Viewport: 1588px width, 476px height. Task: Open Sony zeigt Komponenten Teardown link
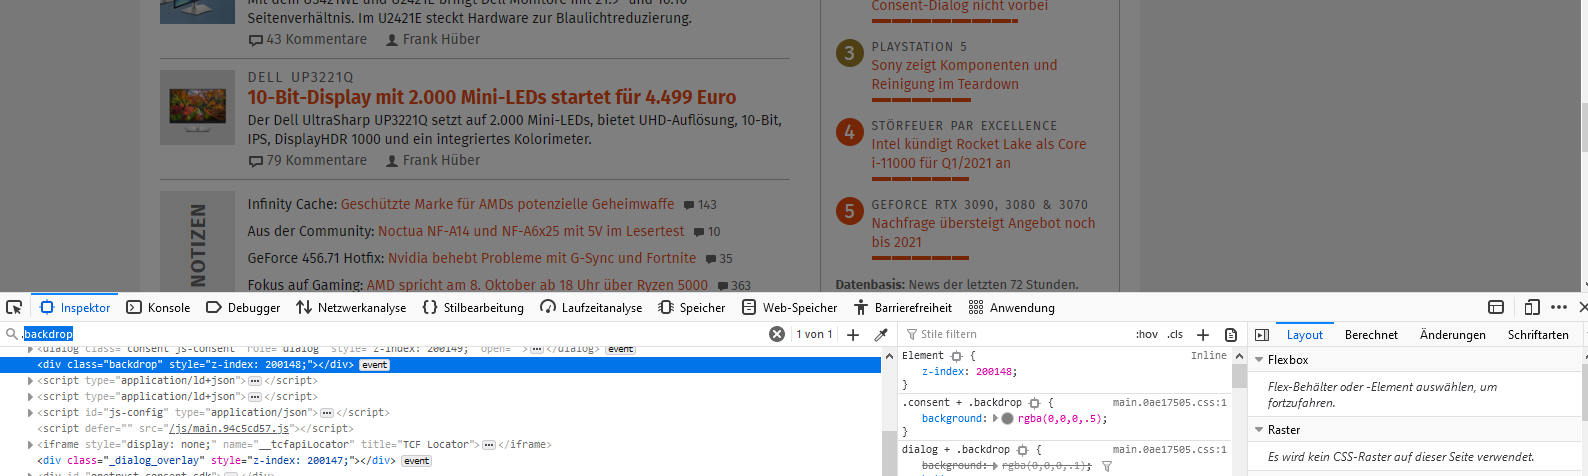[x=964, y=75]
